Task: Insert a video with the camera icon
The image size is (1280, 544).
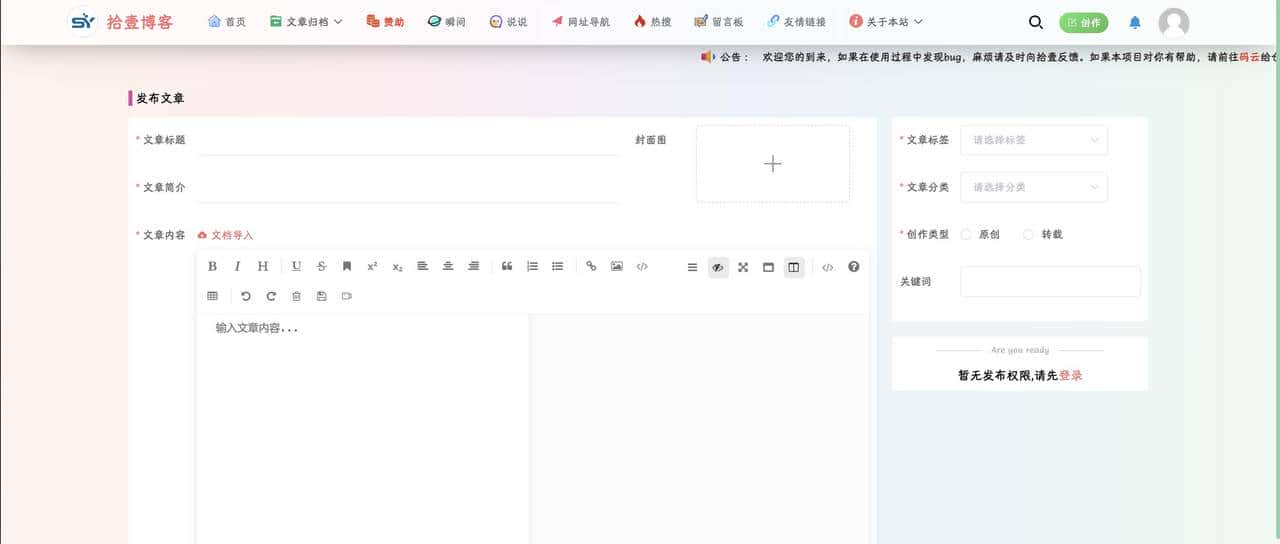Action: tap(347, 296)
